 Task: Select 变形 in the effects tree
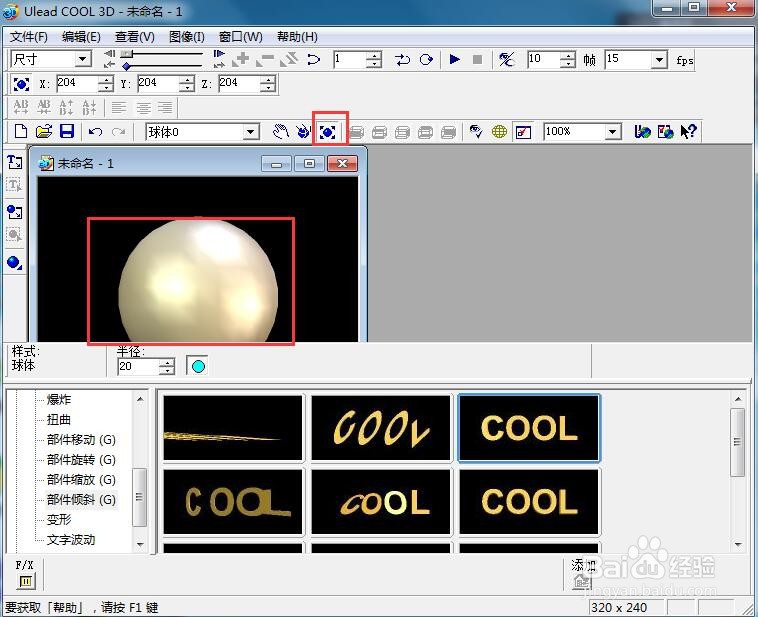click(59, 520)
